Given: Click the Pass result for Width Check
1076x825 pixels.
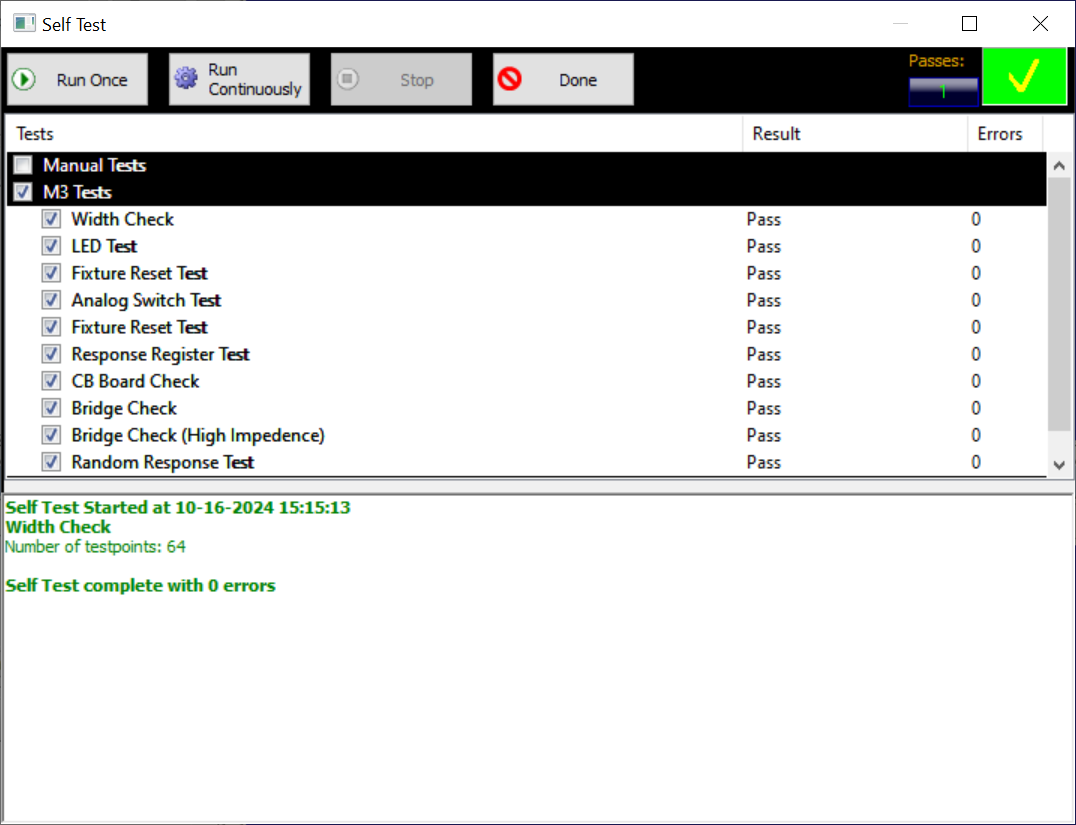Looking at the screenshot, I should (x=764, y=219).
